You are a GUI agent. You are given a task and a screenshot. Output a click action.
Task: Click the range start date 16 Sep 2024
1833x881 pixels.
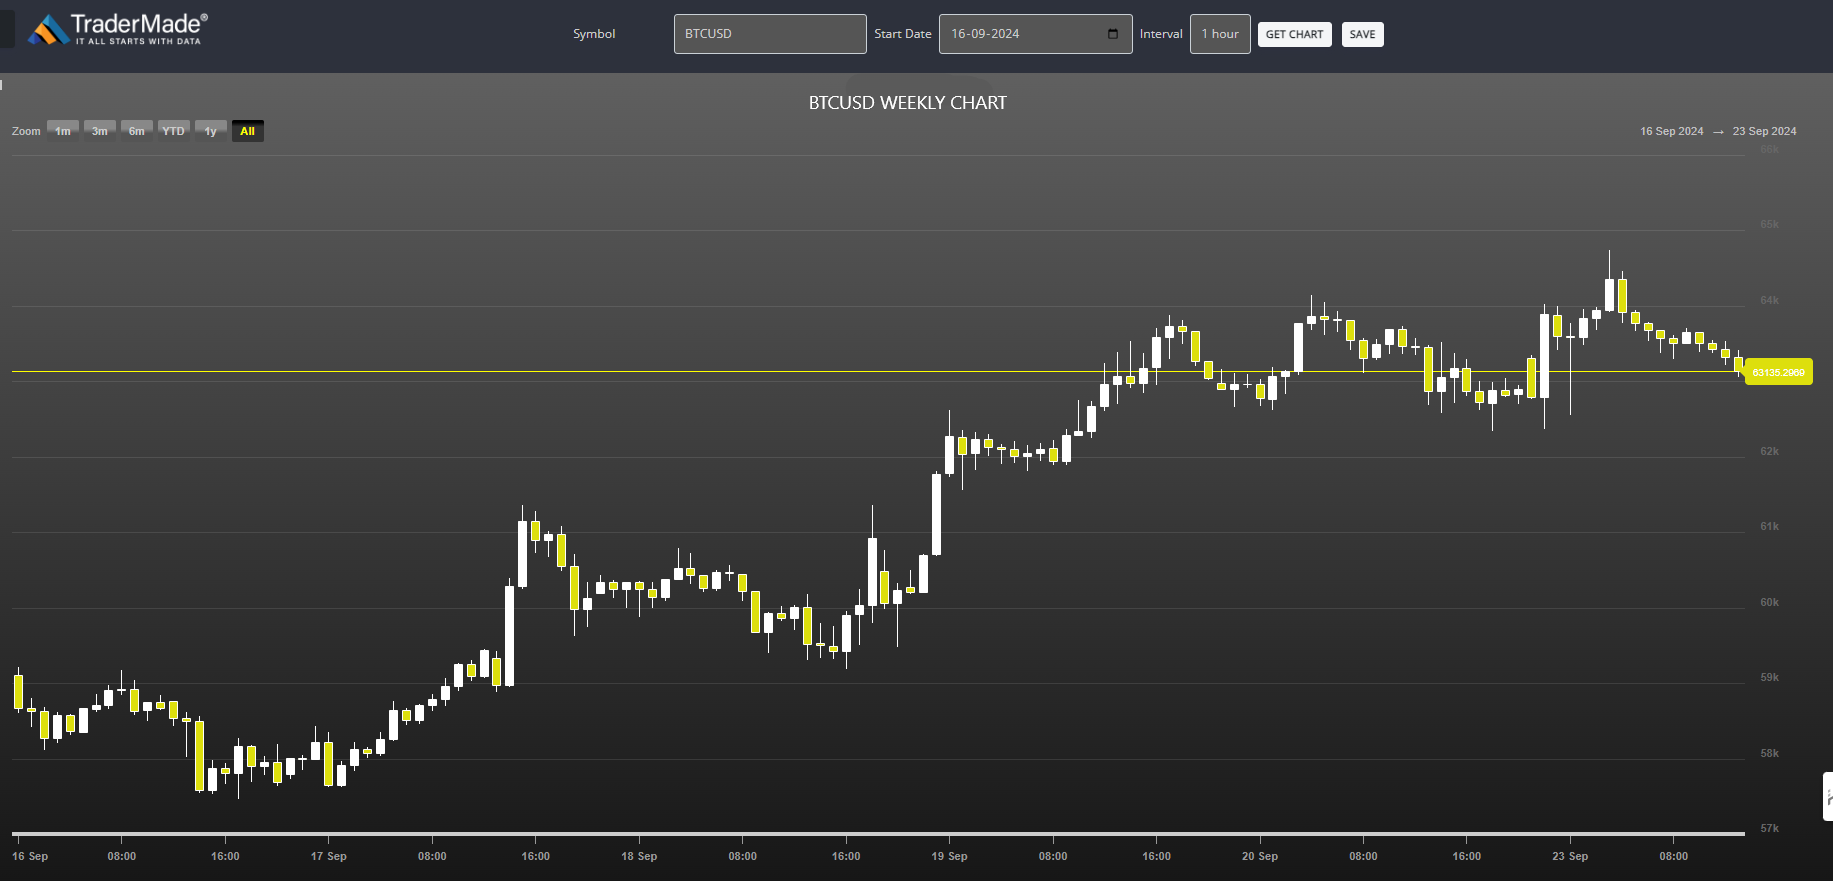(x=1671, y=131)
